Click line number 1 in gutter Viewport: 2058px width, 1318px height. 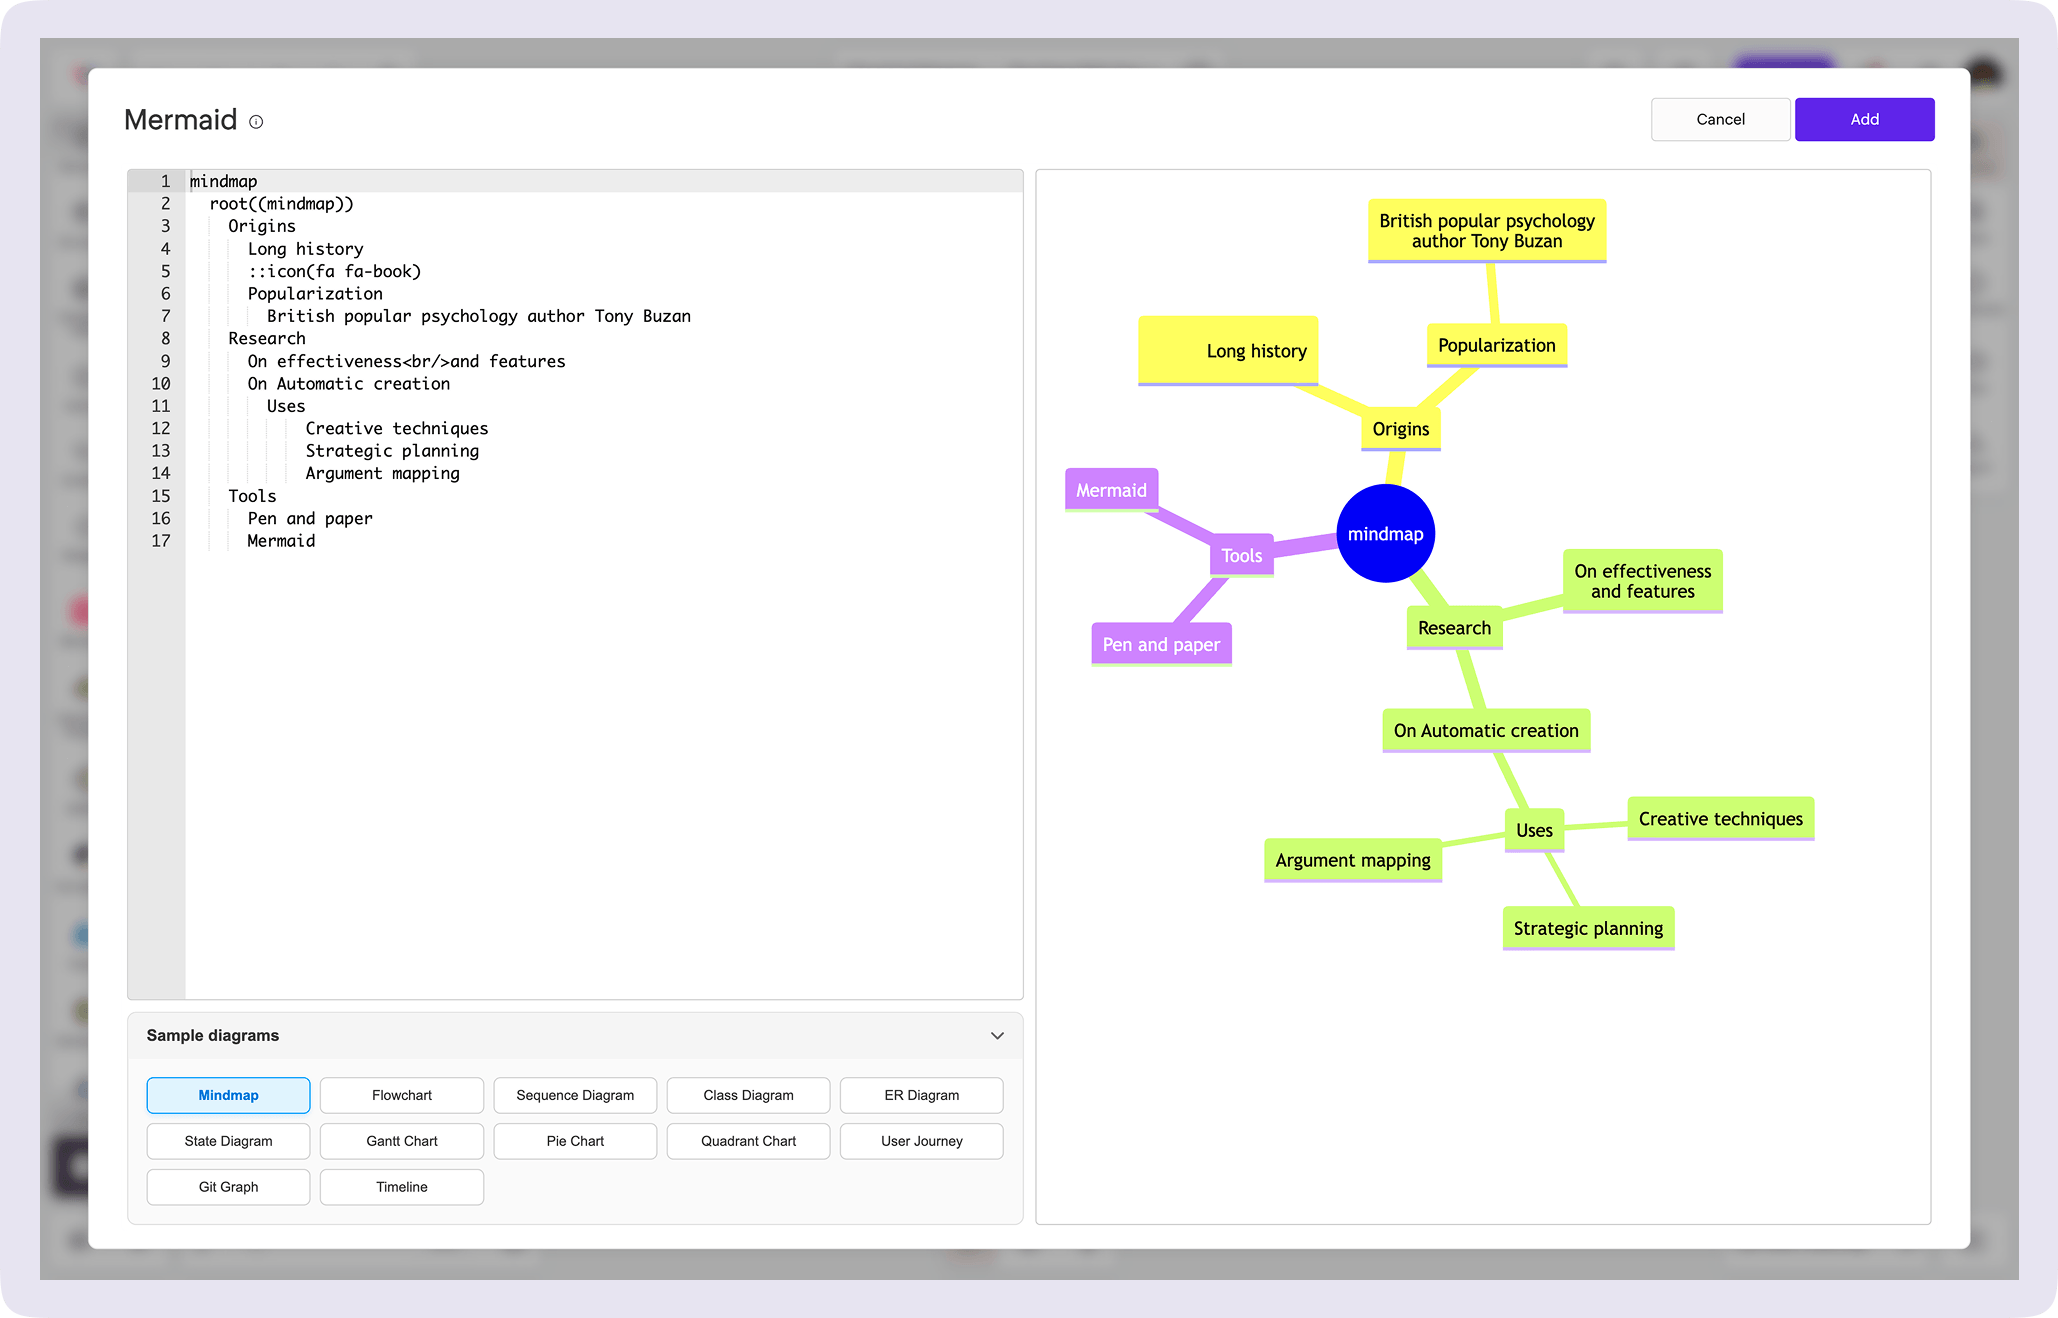click(x=166, y=181)
